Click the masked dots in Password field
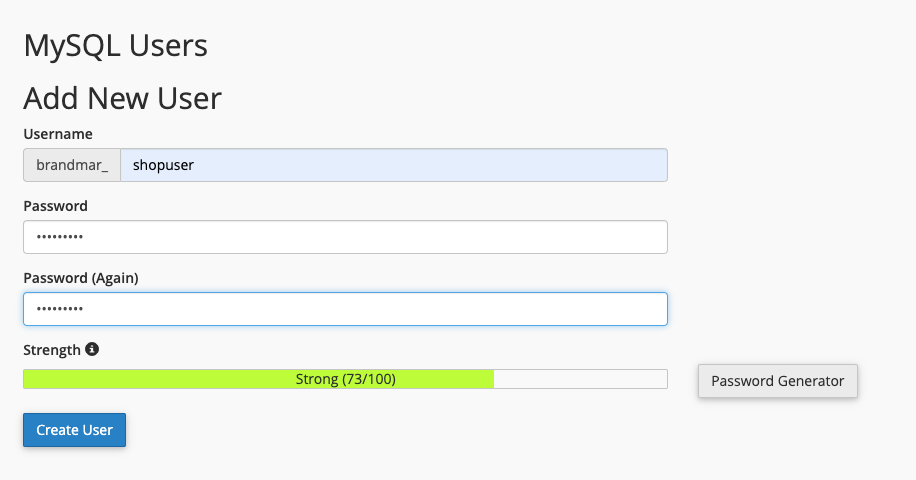The height and width of the screenshot is (480, 916). [60, 238]
